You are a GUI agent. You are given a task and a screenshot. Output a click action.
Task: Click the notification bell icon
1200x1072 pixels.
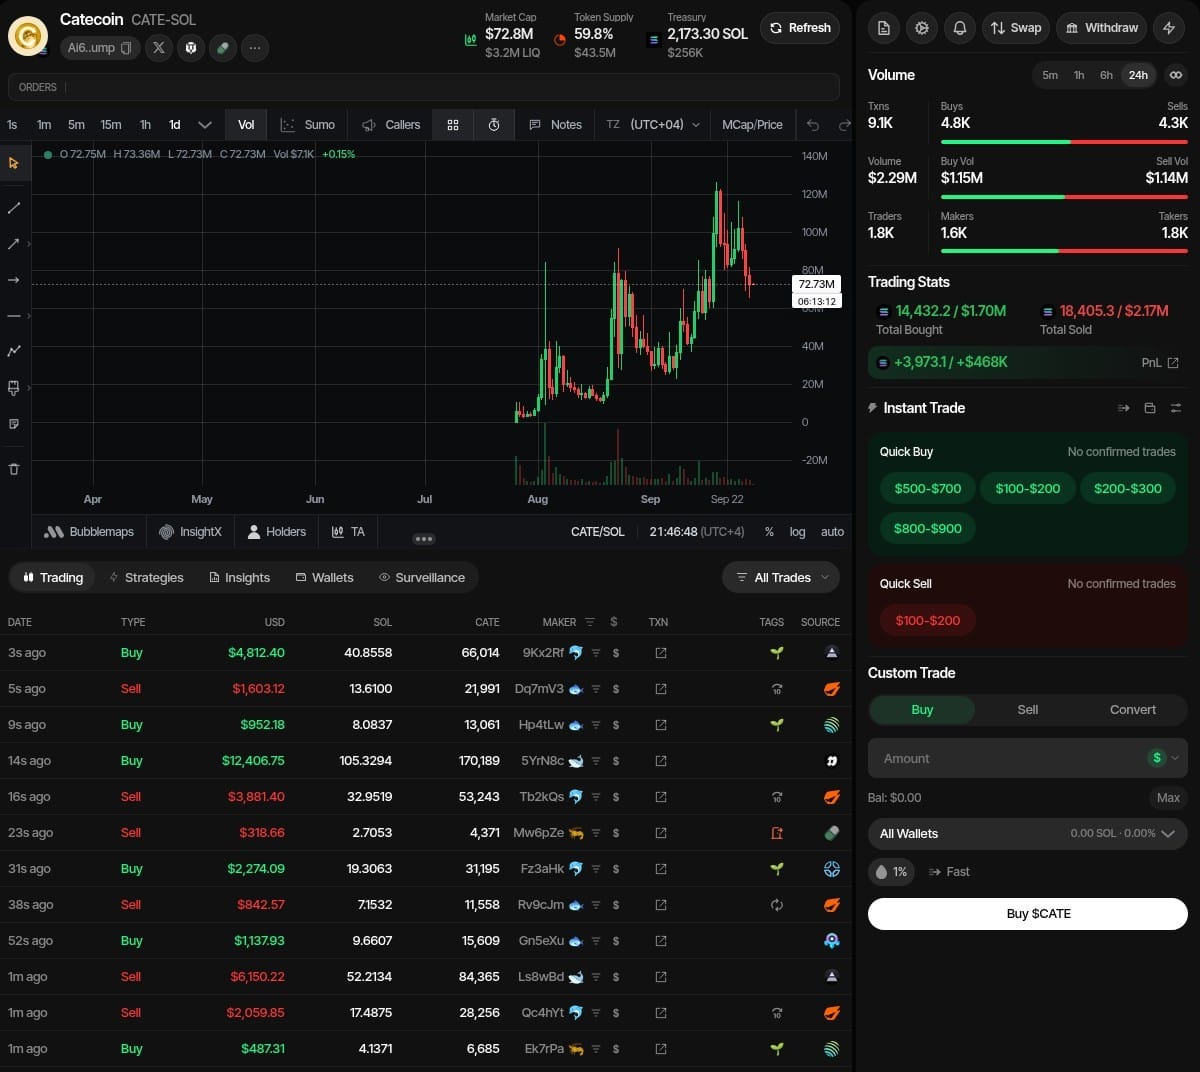960,28
